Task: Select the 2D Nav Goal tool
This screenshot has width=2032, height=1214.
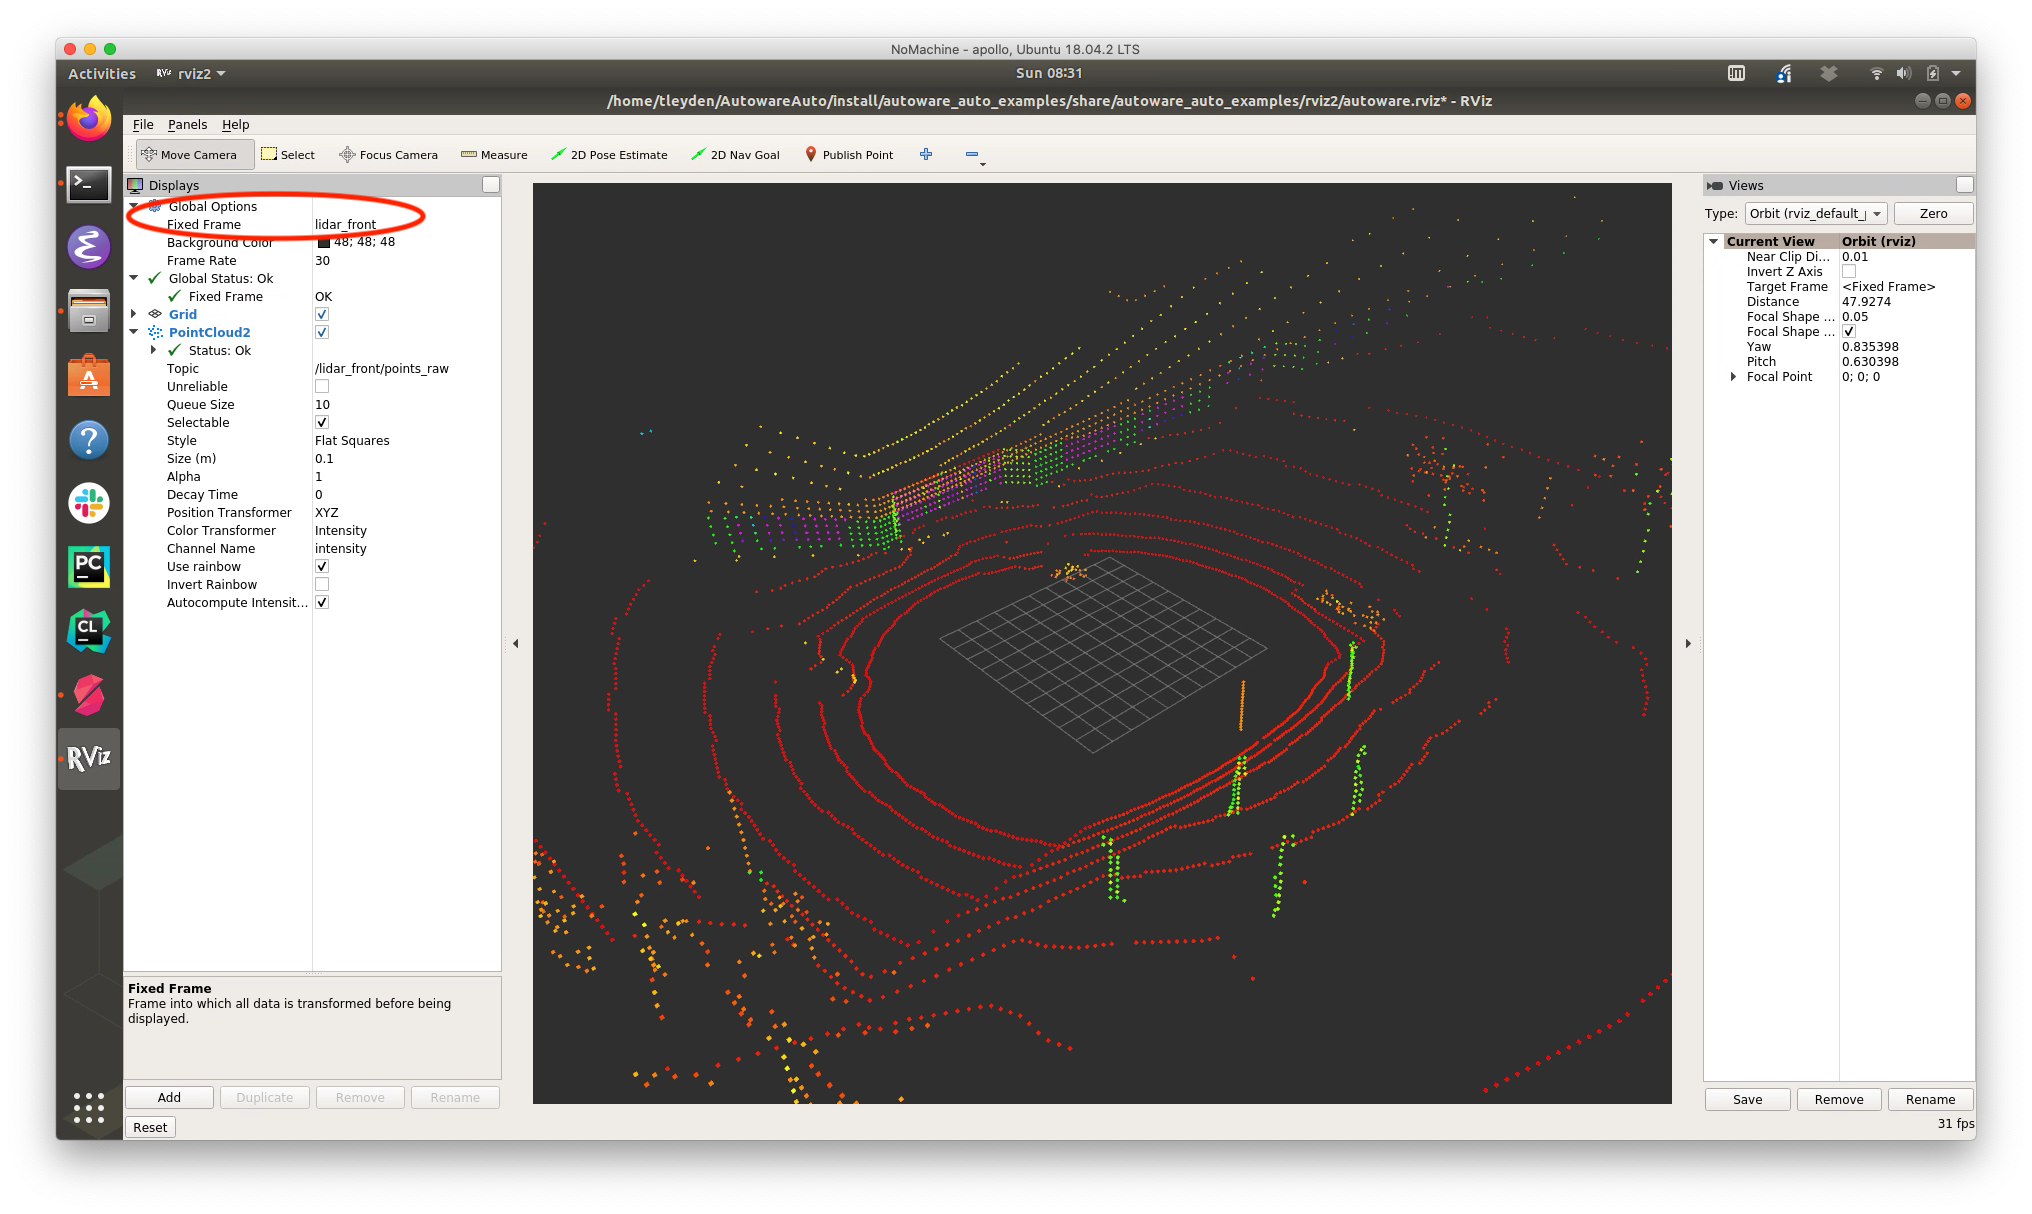Action: 736,155
